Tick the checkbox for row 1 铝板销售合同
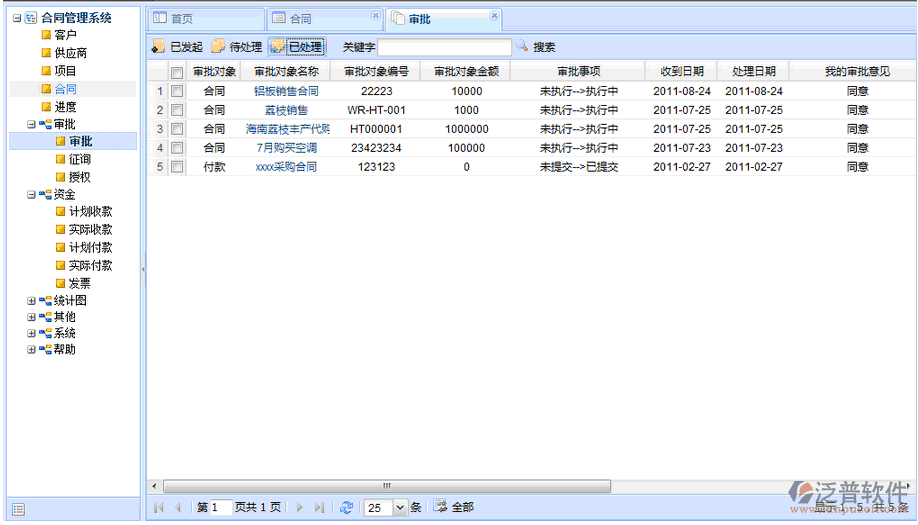This screenshot has height=525, width=918. pos(177,91)
